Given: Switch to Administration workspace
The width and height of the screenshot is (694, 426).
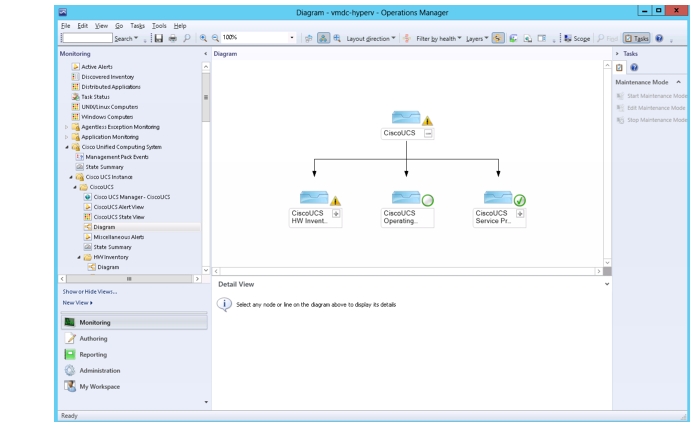Looking at the screenshot, I should (134, 371).
